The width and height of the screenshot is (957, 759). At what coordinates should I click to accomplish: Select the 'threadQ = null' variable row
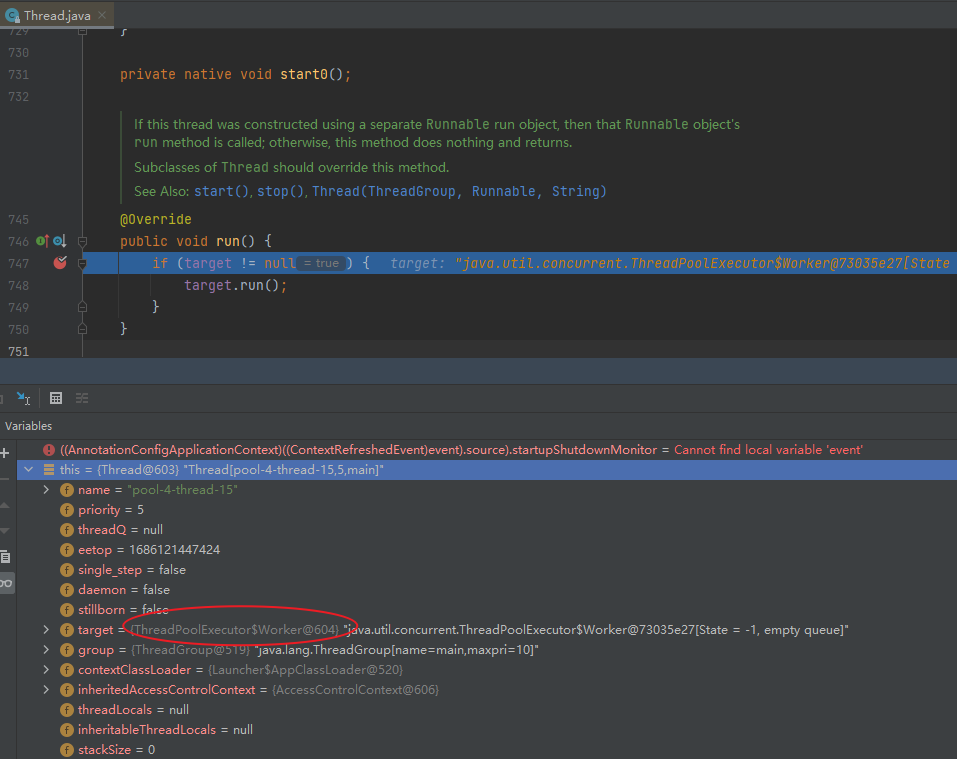pos(486,530)
